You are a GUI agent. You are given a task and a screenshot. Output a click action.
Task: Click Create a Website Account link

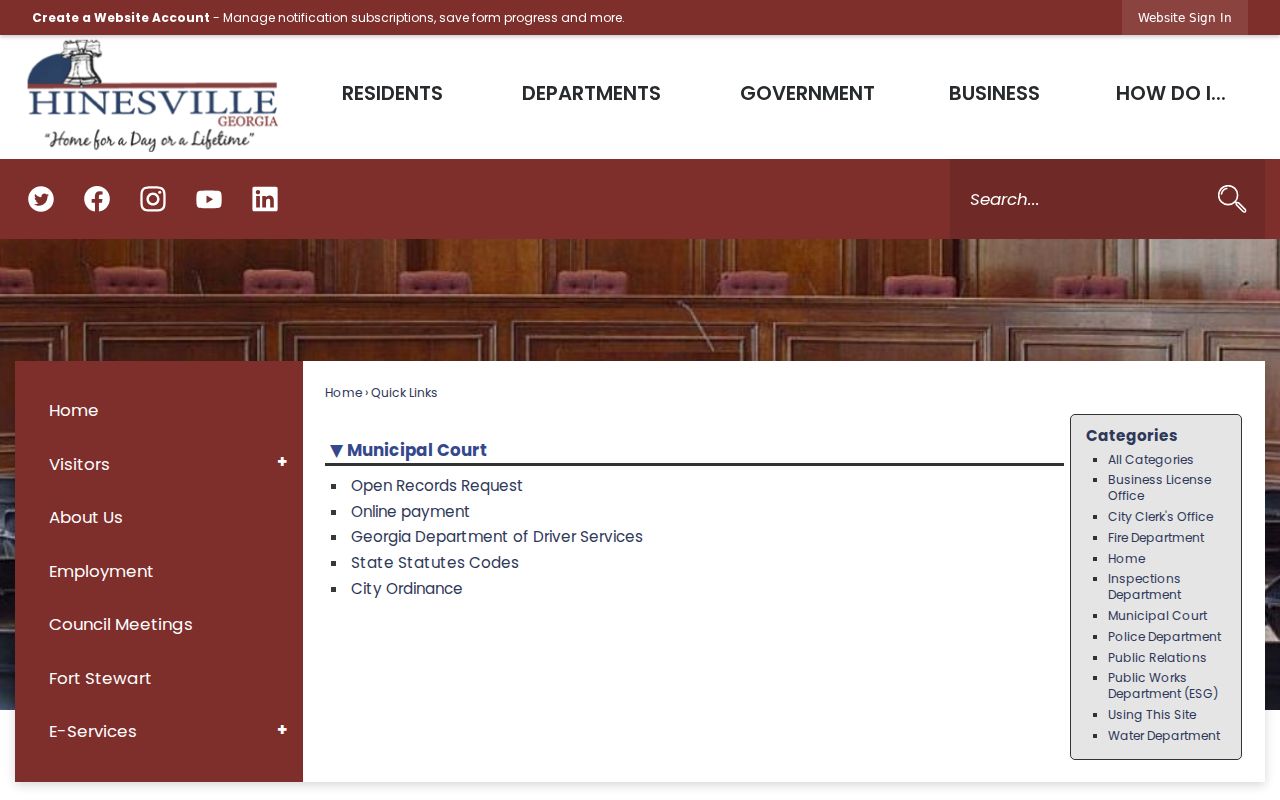[121, 17]
